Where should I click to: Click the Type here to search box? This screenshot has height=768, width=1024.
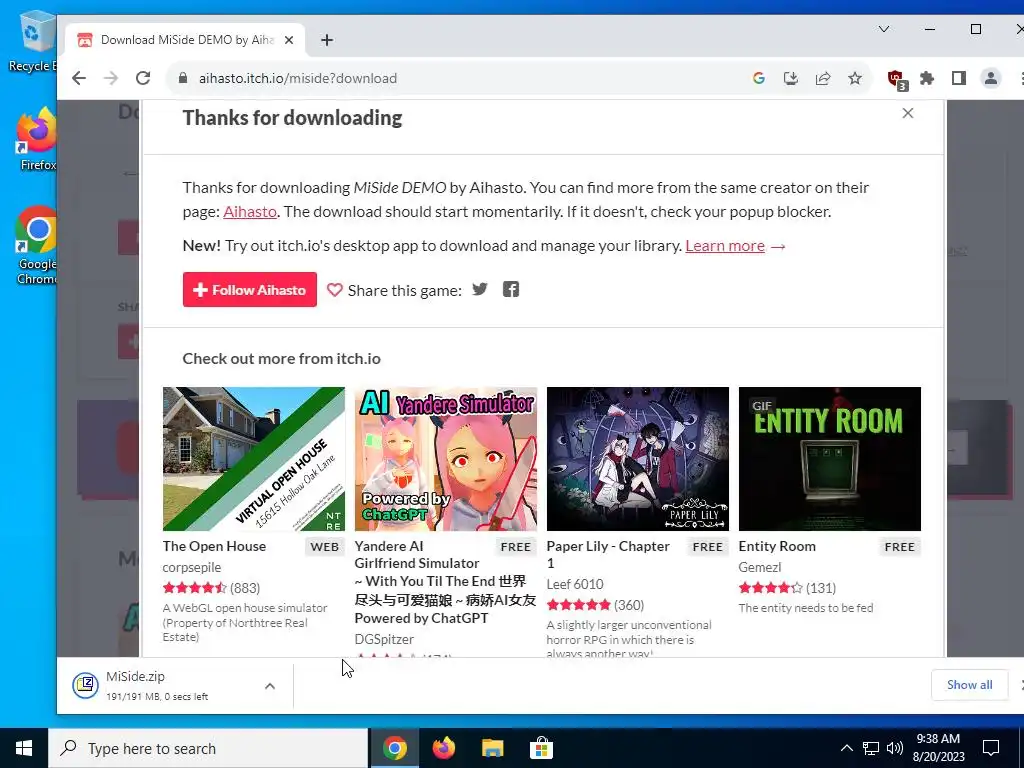pyautogui.click(x=208, y=748)
